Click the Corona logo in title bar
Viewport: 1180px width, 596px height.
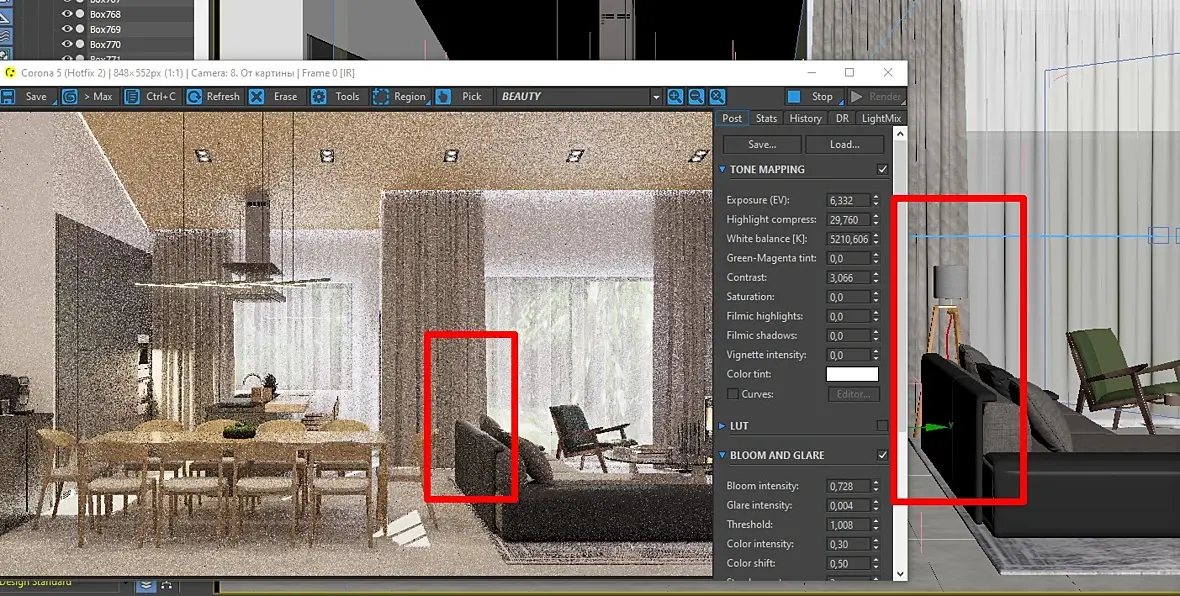(x=10, y=73)
